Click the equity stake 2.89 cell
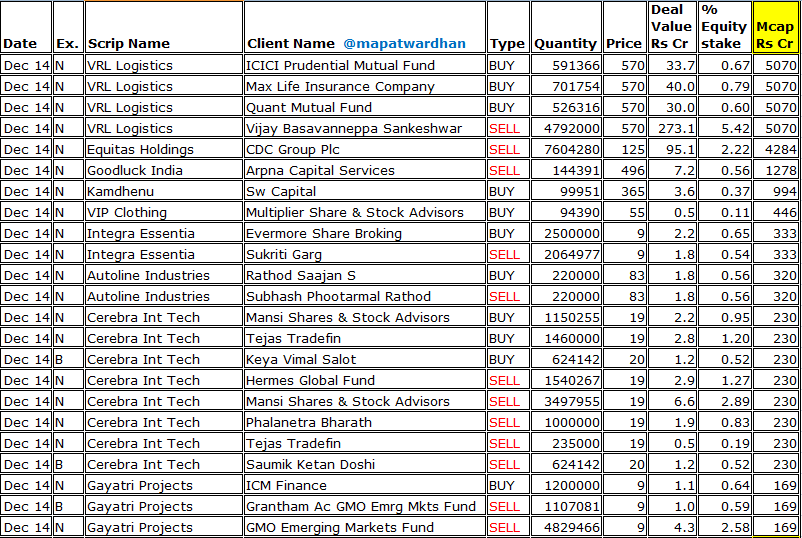 pos(725,401)
